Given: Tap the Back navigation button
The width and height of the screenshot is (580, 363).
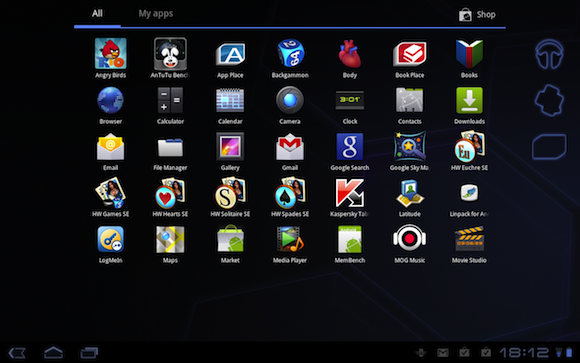Looking at the screenshot, I should (17, 353).
